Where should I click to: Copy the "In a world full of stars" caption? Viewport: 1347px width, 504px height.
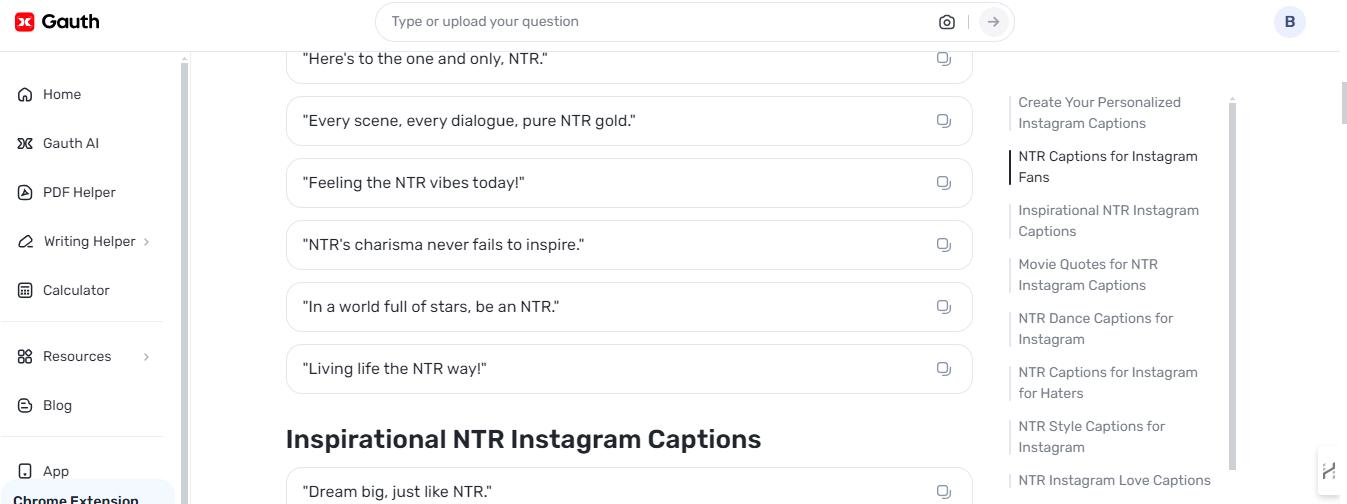coord(943,307)
